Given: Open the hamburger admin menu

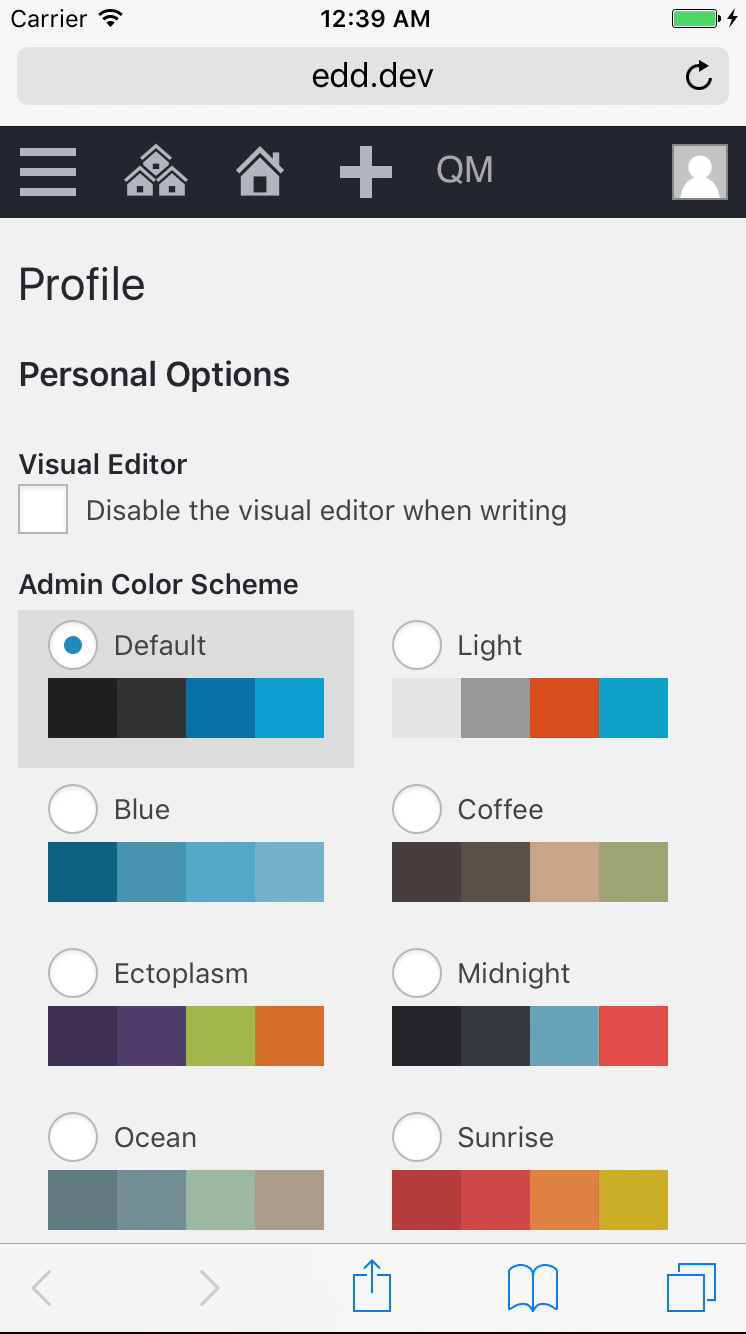Looking at the screenshot, I should click(x=48, y=171).
